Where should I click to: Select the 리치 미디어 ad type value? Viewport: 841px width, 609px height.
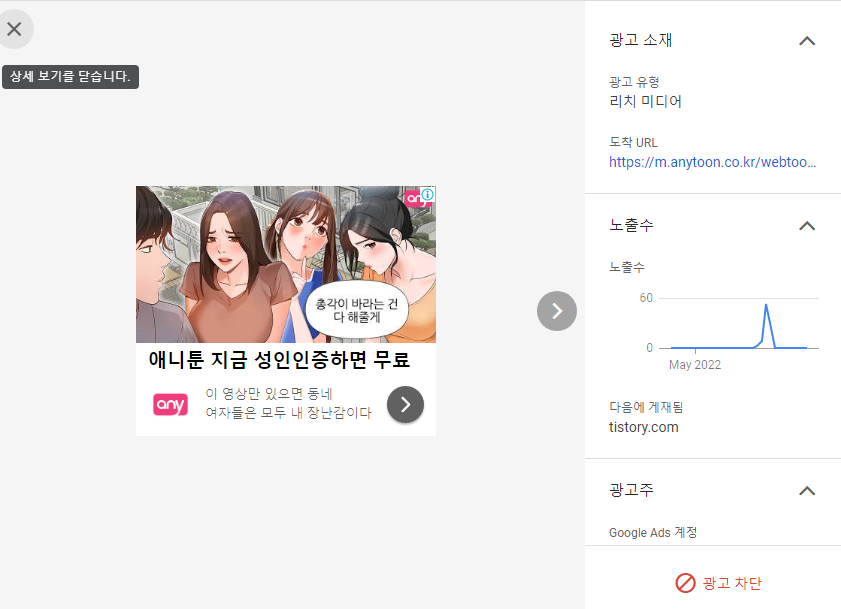click(645, 101)
